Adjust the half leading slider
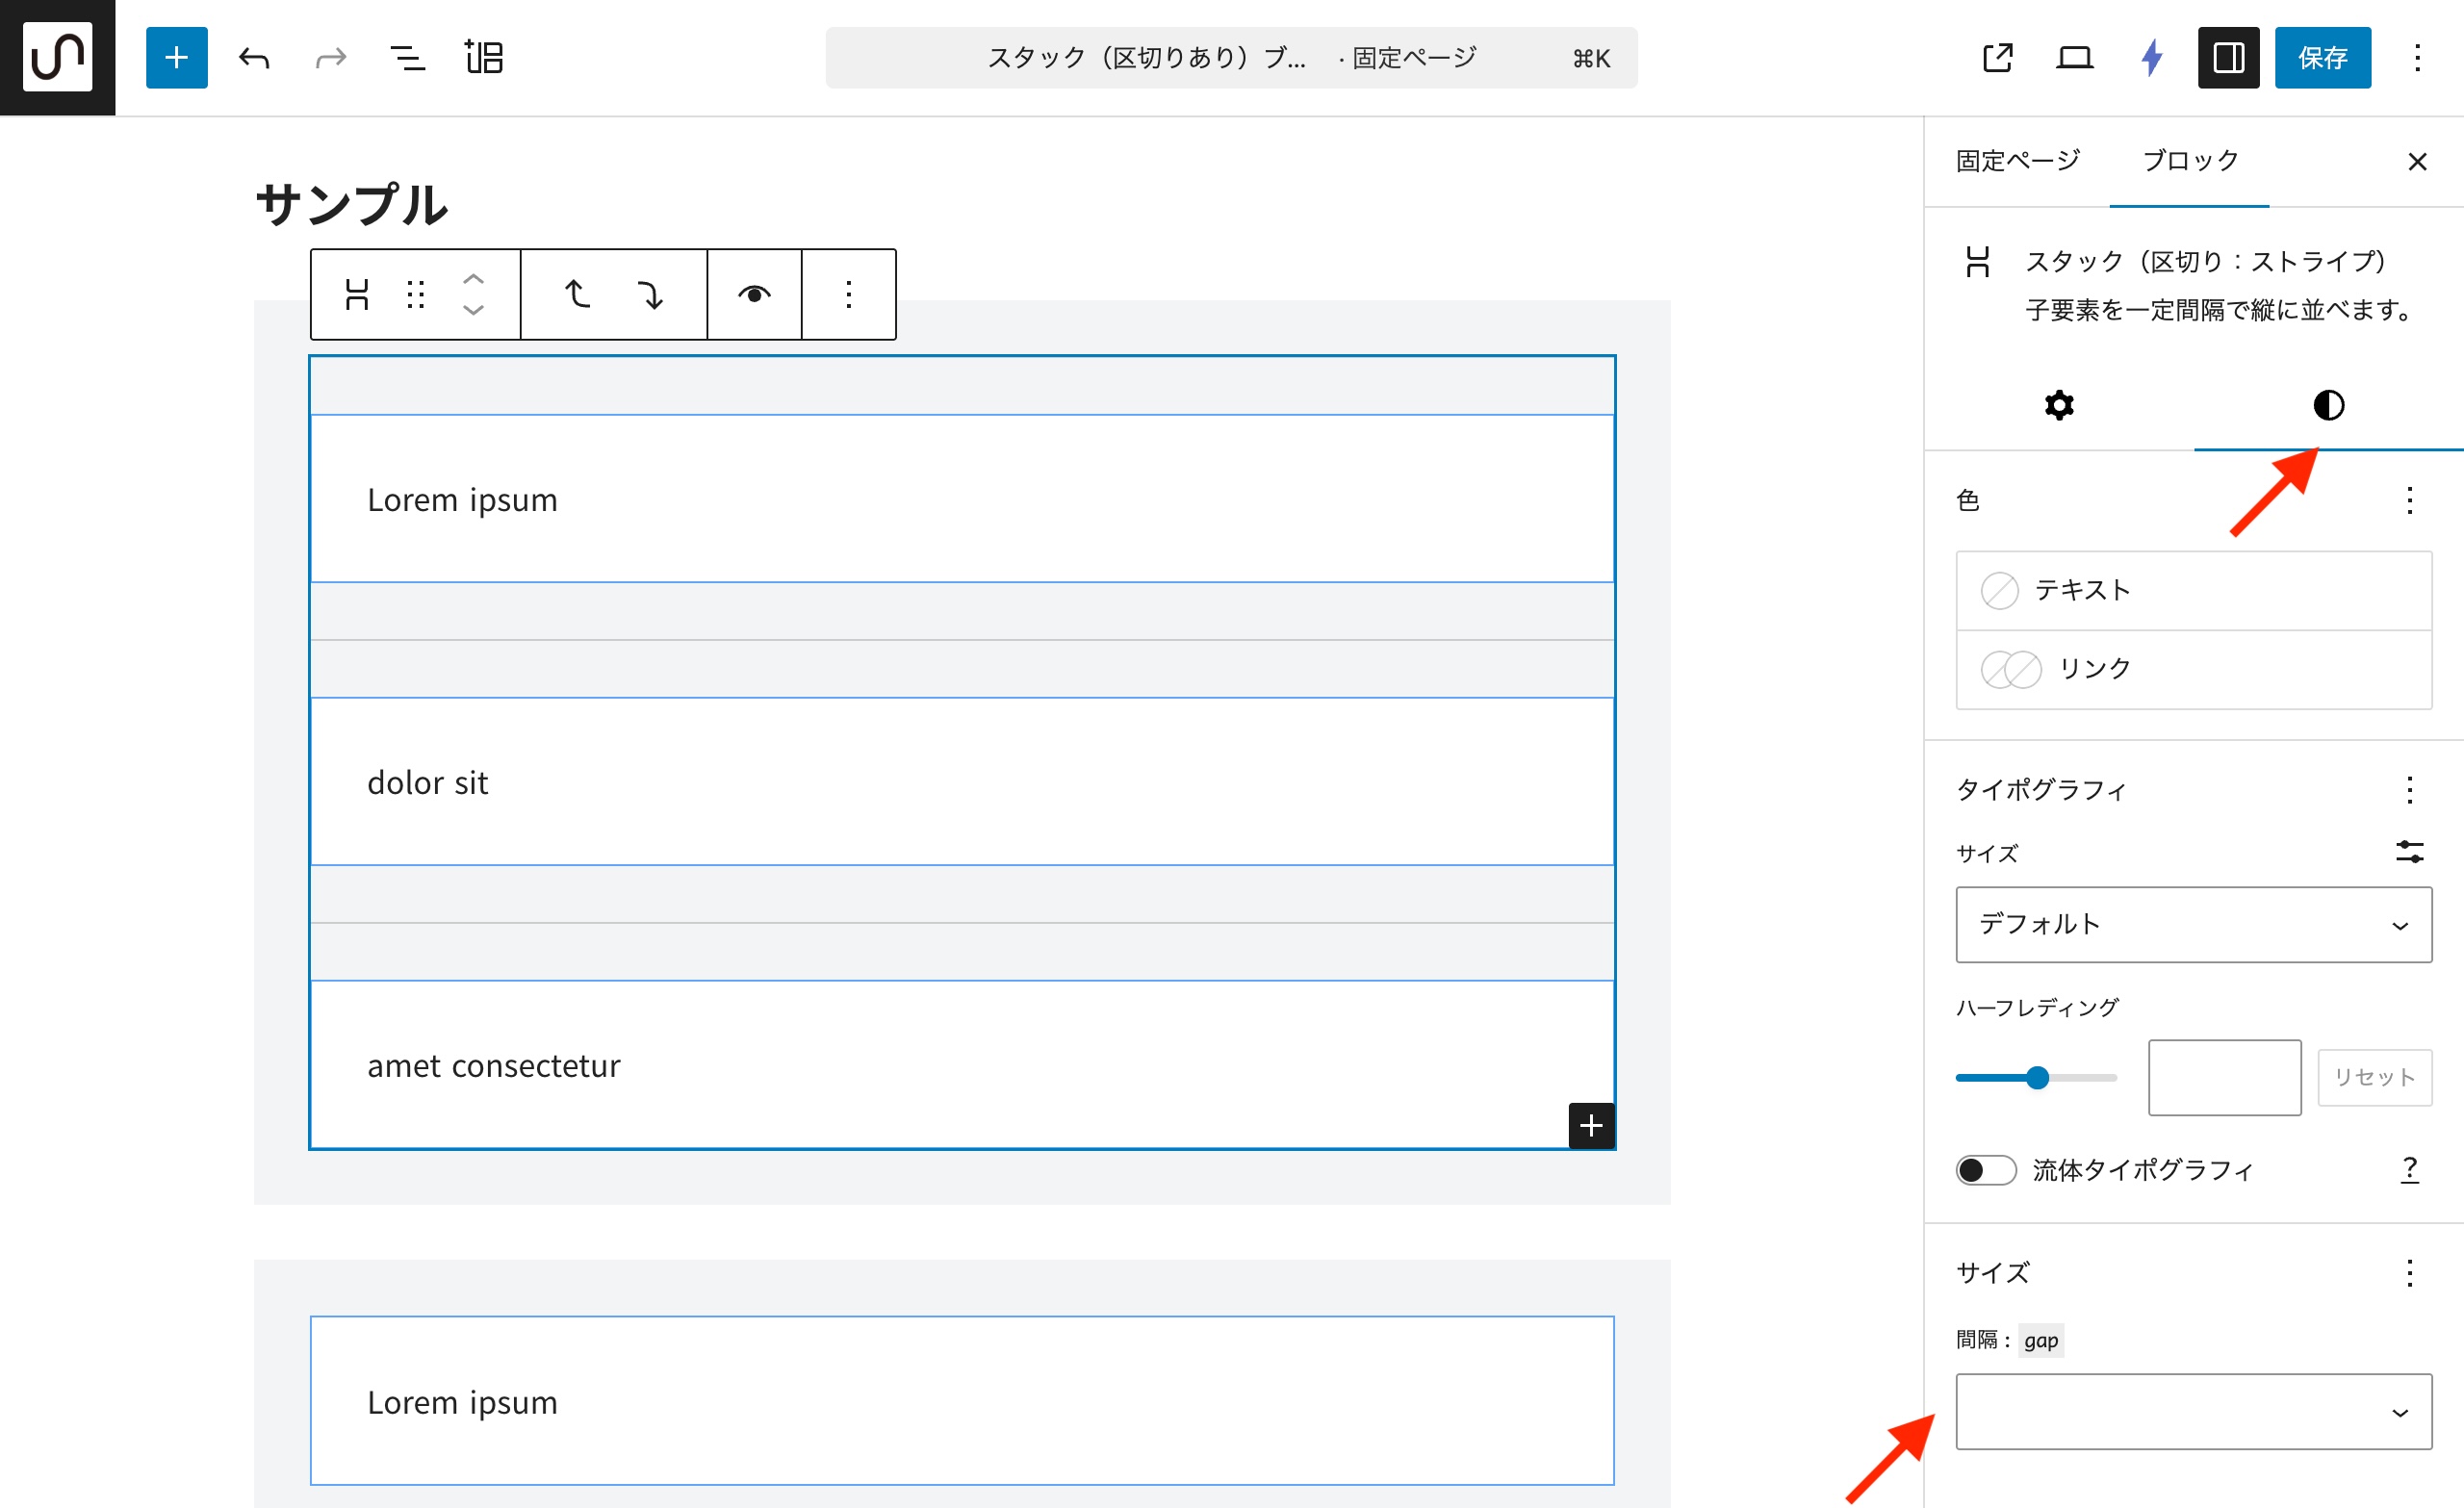Screen dimensions: 2464x1508 click(2037, 1078)
